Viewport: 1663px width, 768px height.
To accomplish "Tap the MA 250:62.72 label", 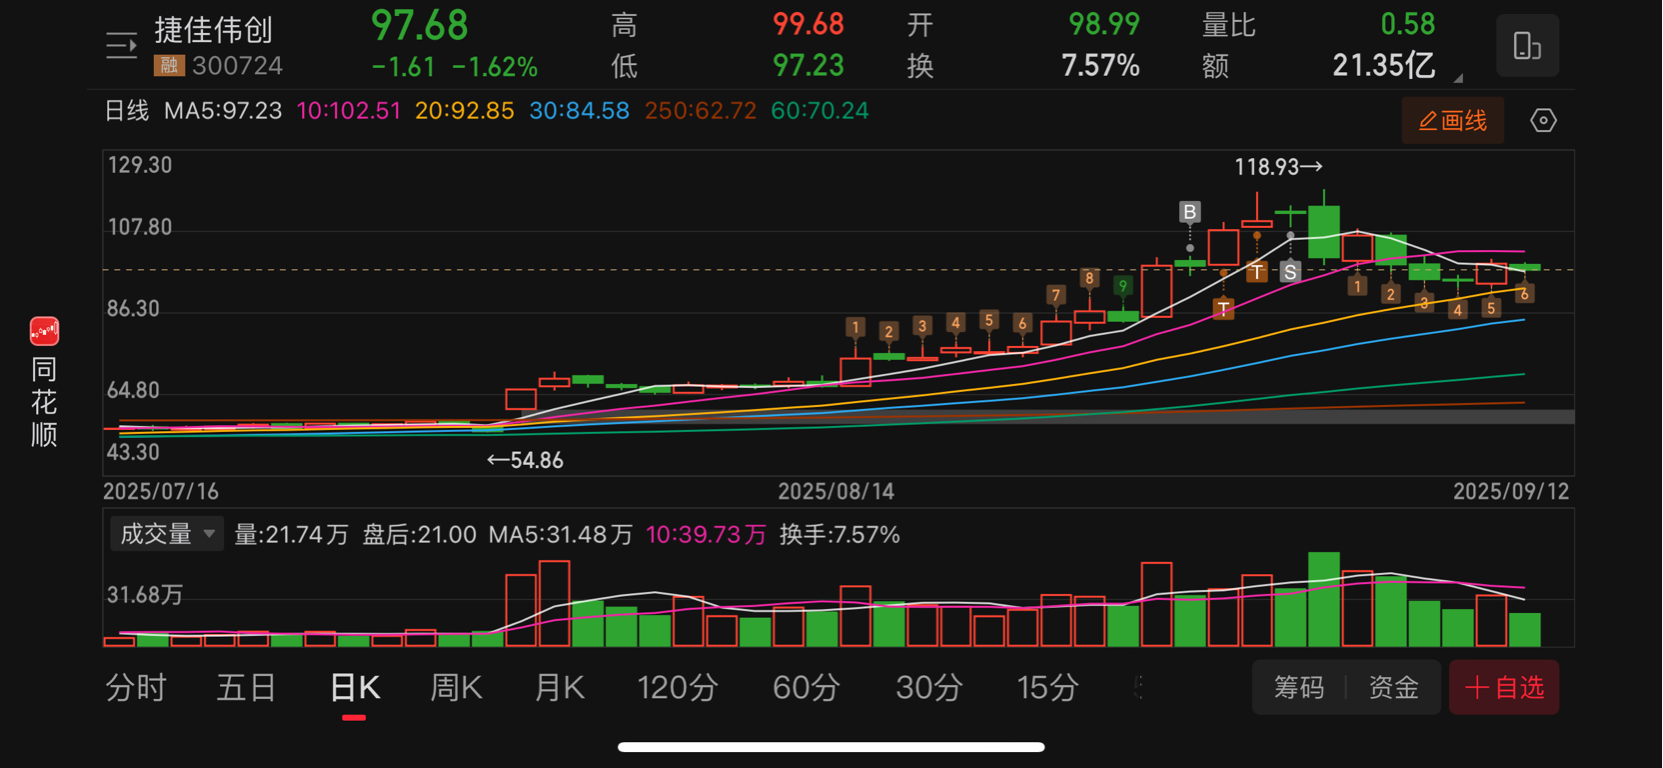I will coord(700,111).
